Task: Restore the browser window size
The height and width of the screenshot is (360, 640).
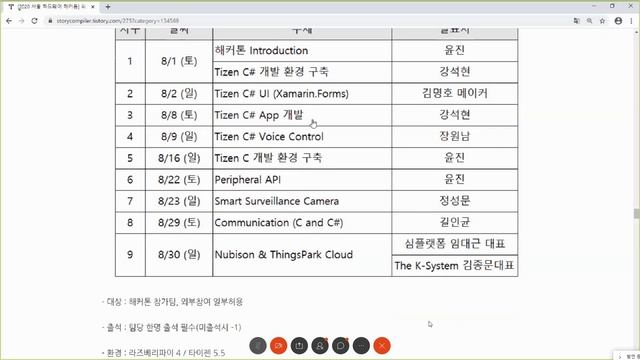Action: [x=612, y=6]
